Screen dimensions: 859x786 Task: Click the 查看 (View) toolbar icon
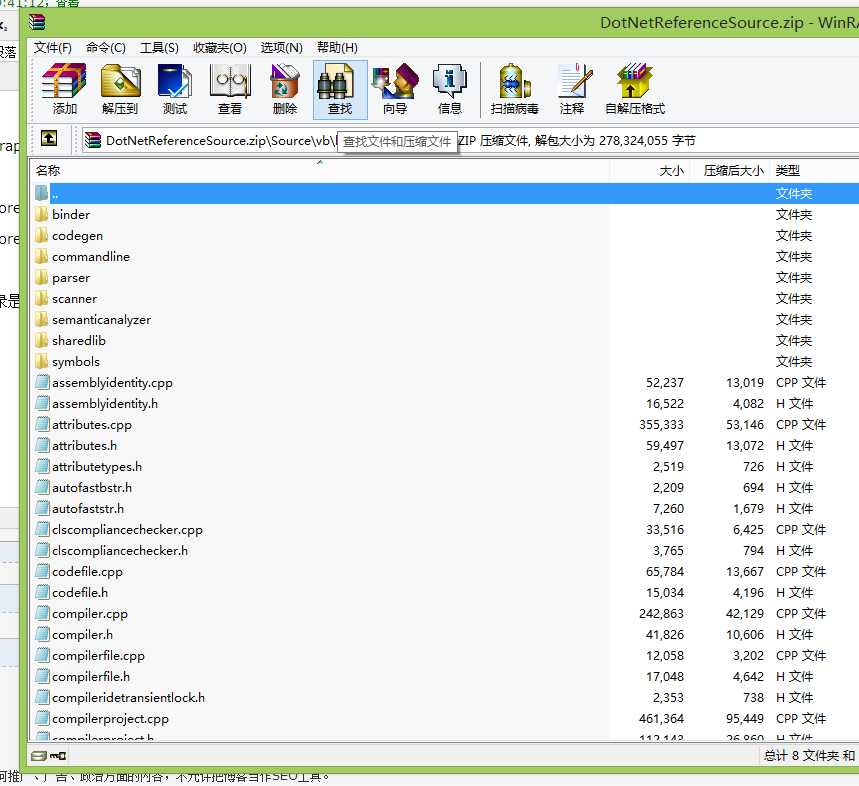230,89
